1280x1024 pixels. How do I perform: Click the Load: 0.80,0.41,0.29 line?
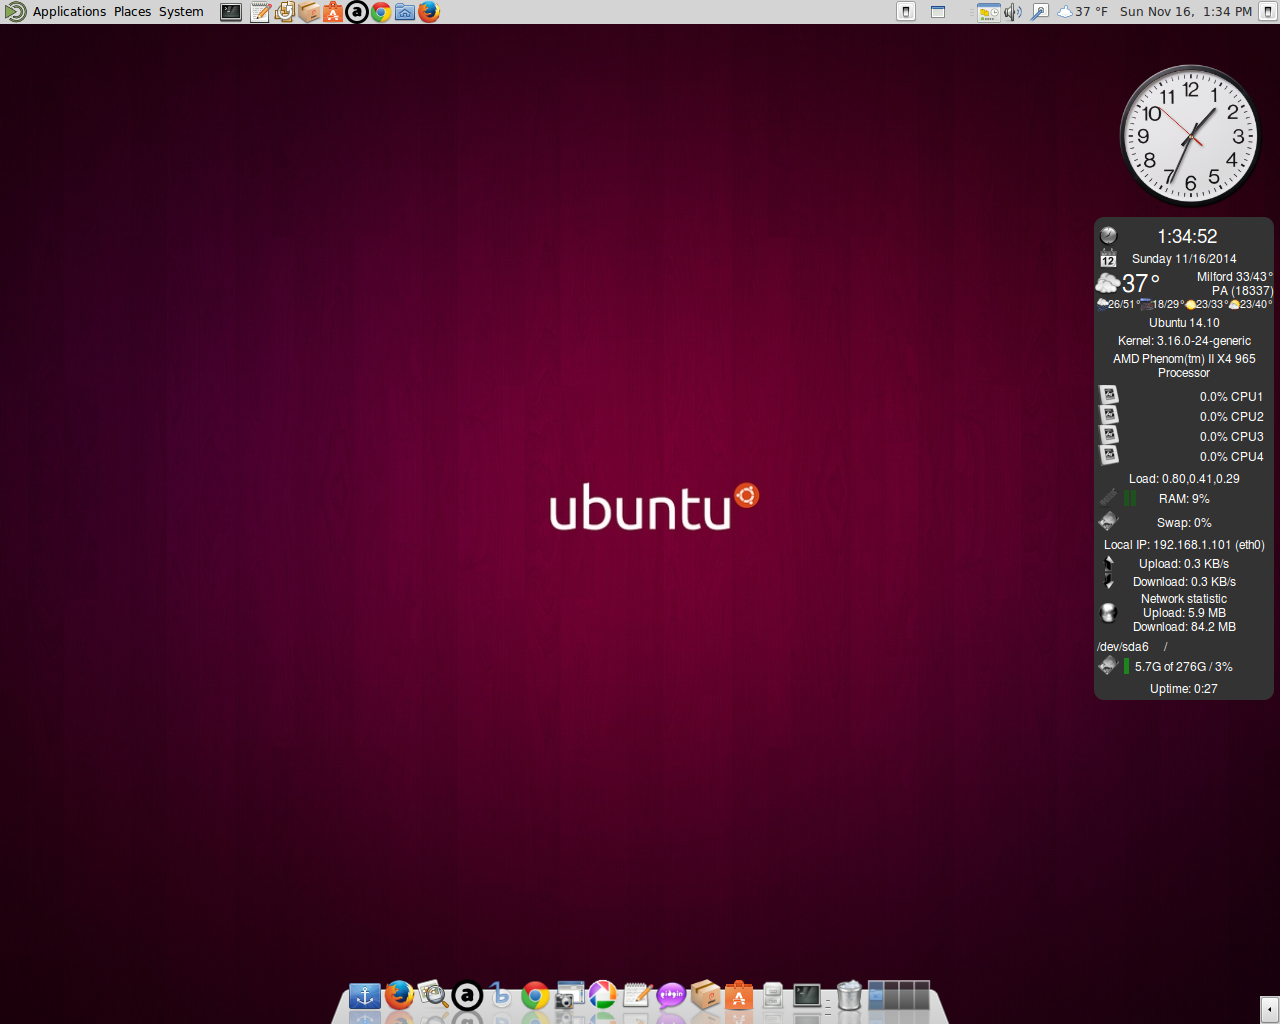click(1184, 479)
